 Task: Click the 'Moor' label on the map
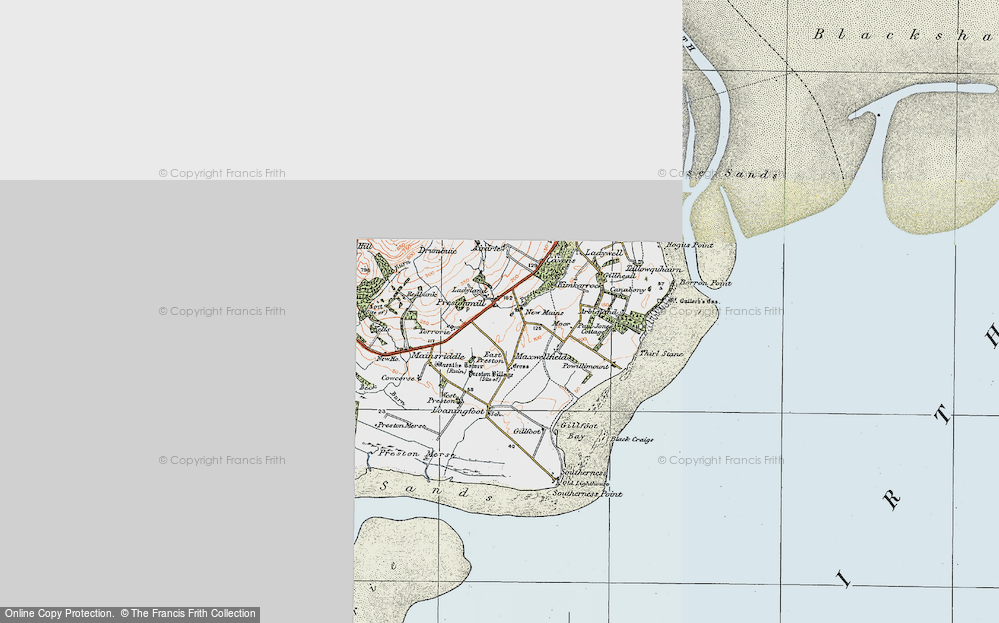561,324
